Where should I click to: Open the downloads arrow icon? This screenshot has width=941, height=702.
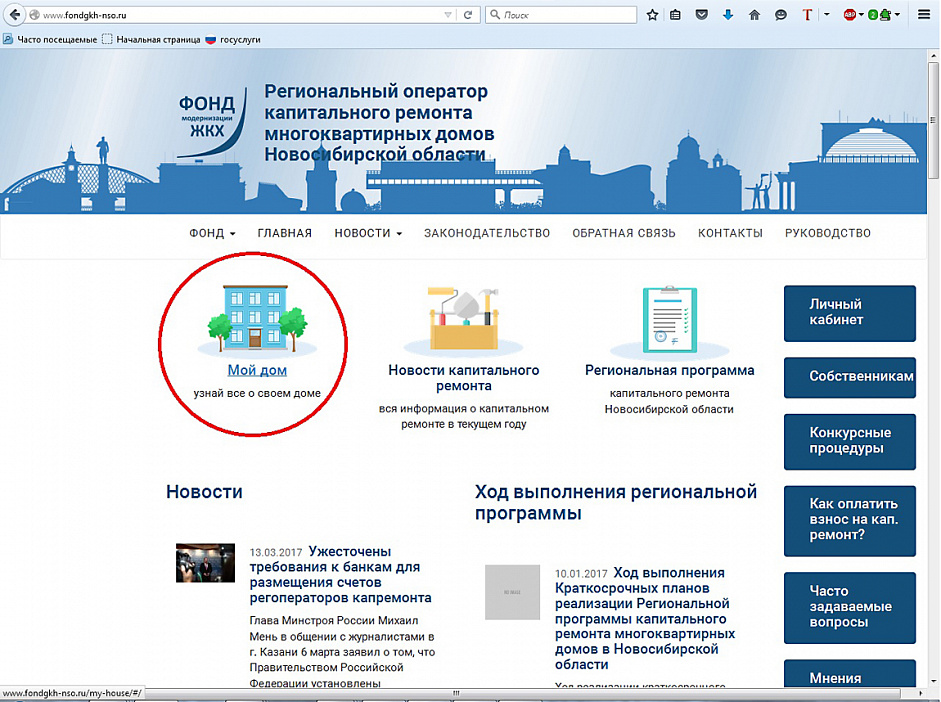click(x=728, y=15)
